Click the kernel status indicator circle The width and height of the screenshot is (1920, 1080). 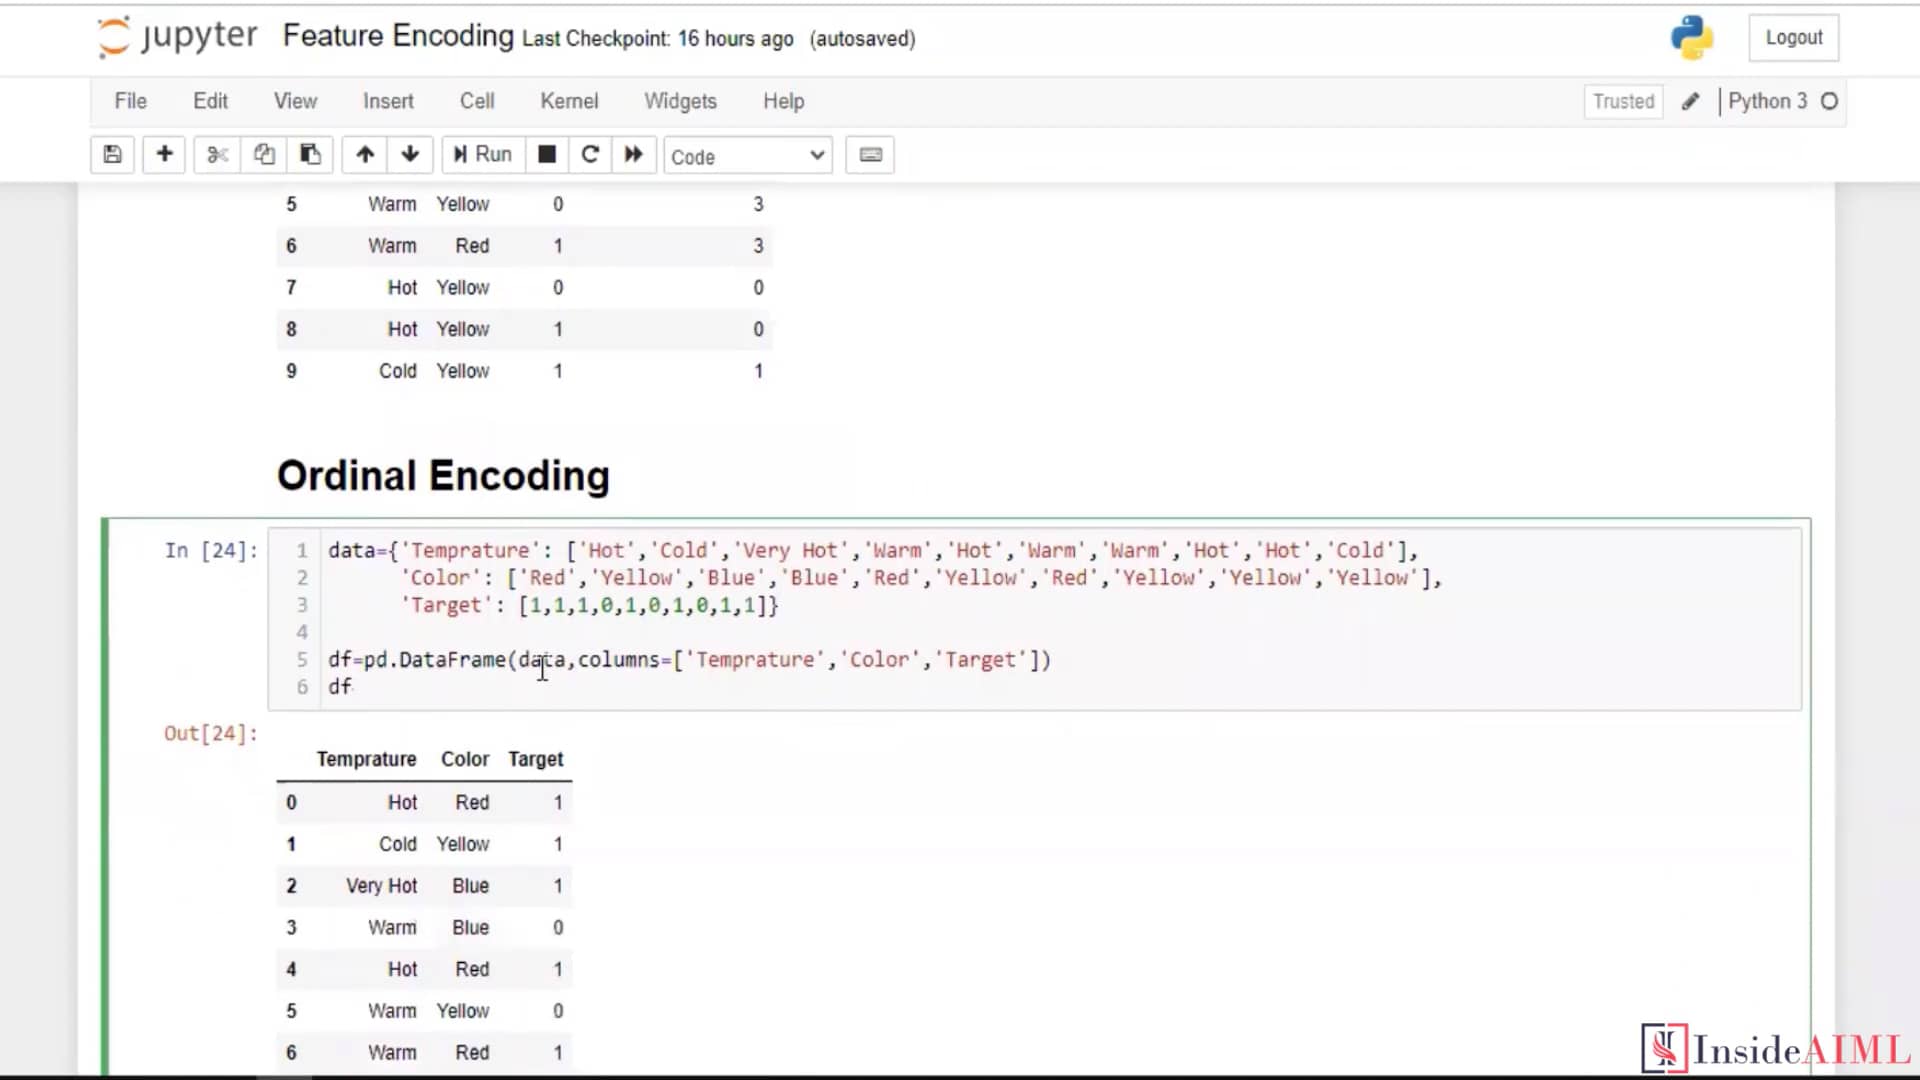pos(1830,101)
